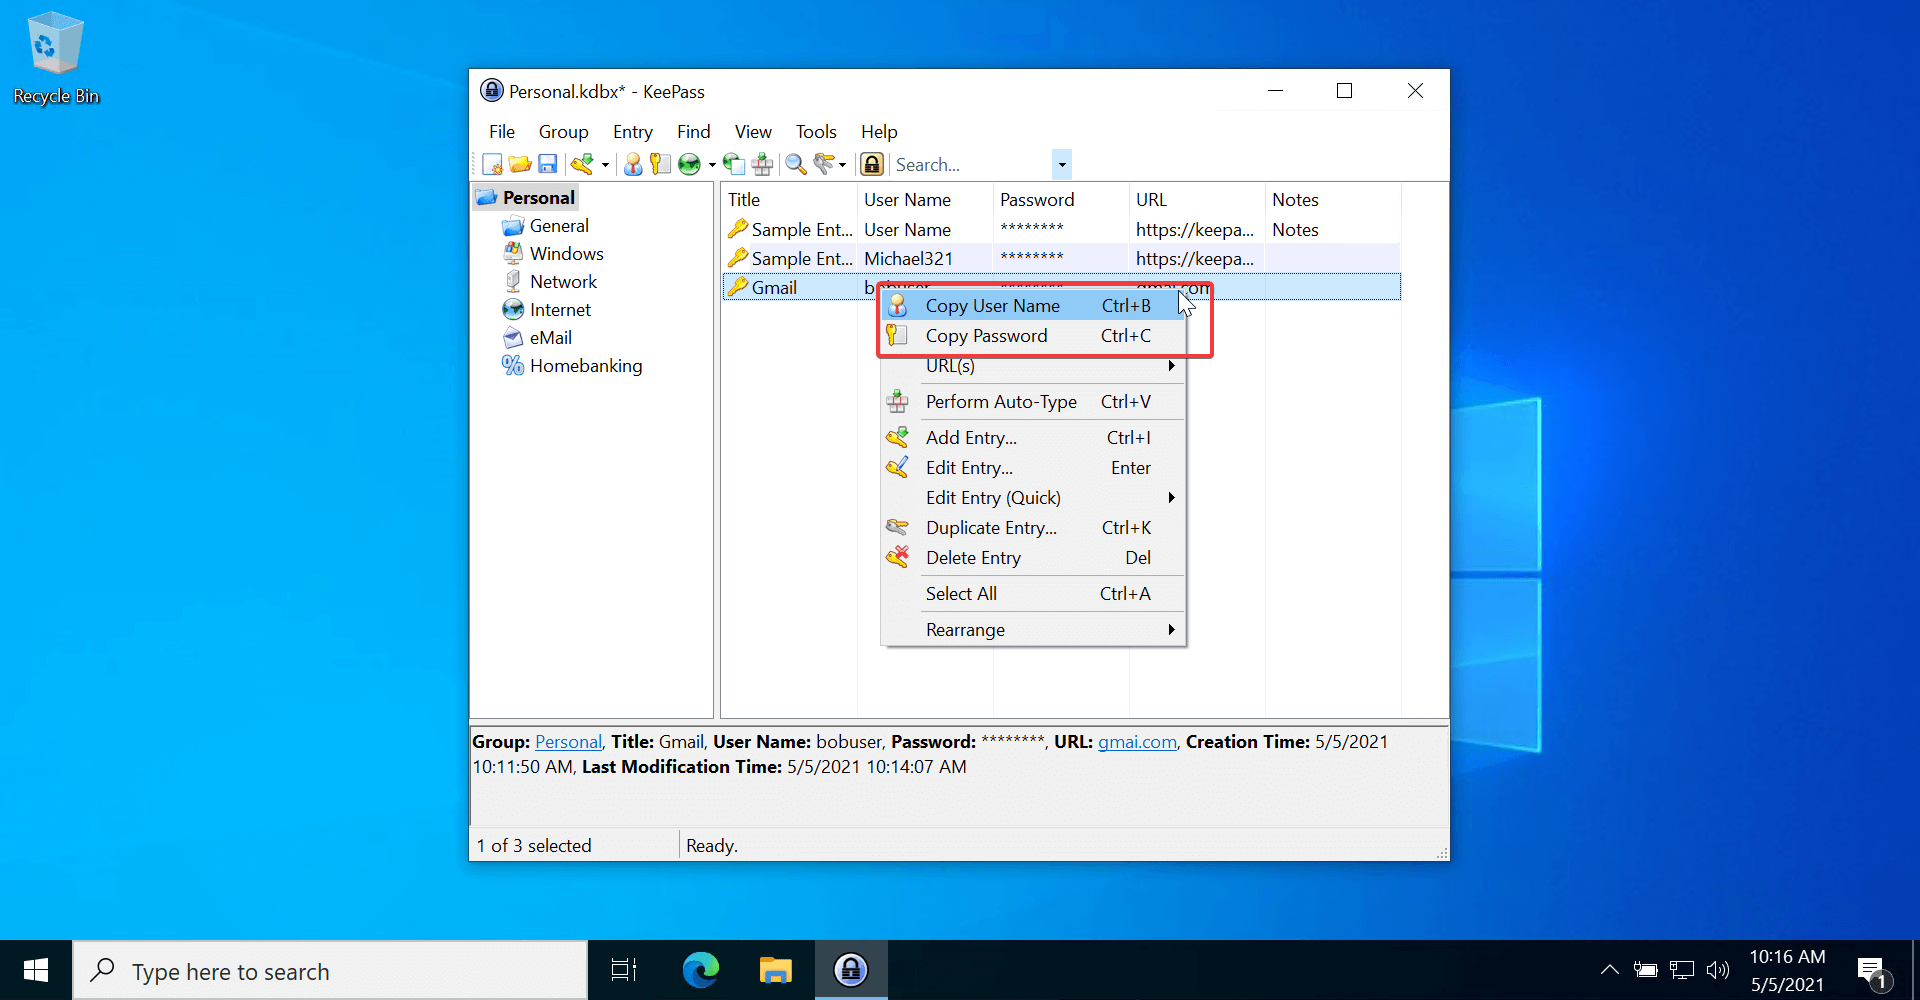Lock the workspace with the padlock icon
Viewport: 1920px width, 1000px height.
(871, 164)
